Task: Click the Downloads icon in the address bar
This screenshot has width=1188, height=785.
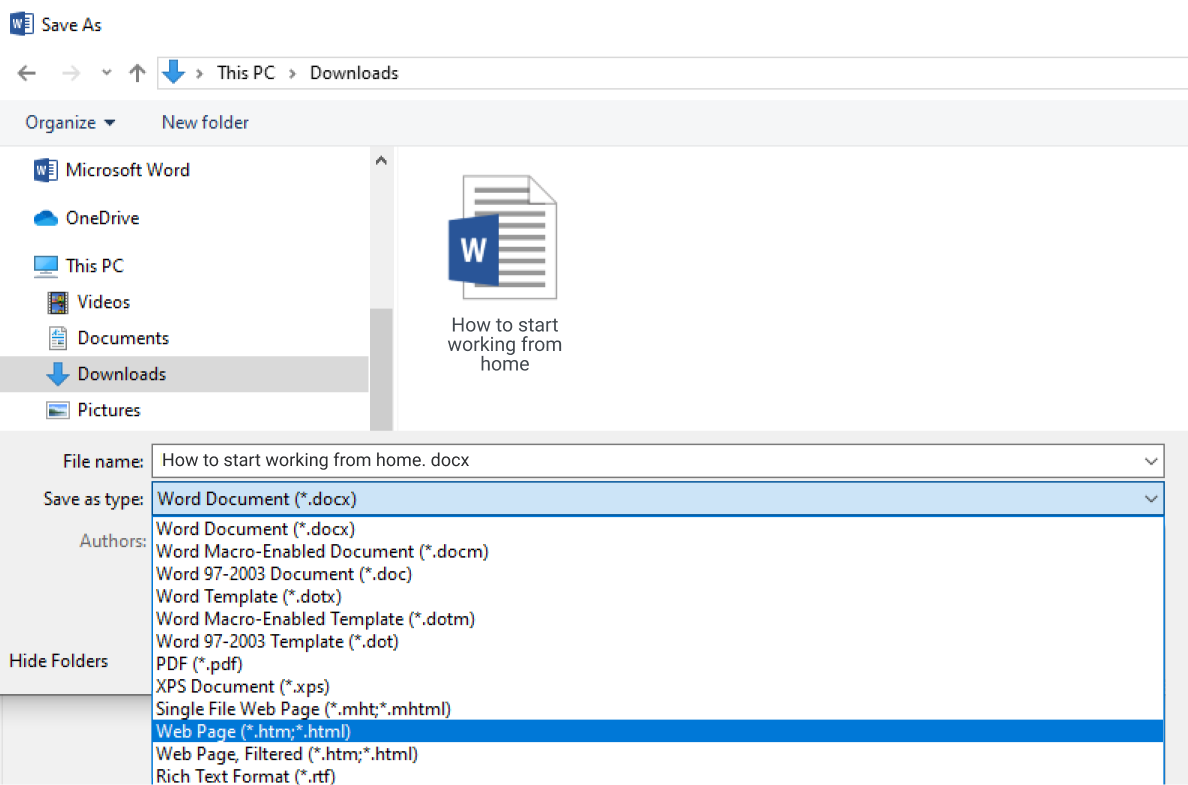Action: tap(179, 72)
